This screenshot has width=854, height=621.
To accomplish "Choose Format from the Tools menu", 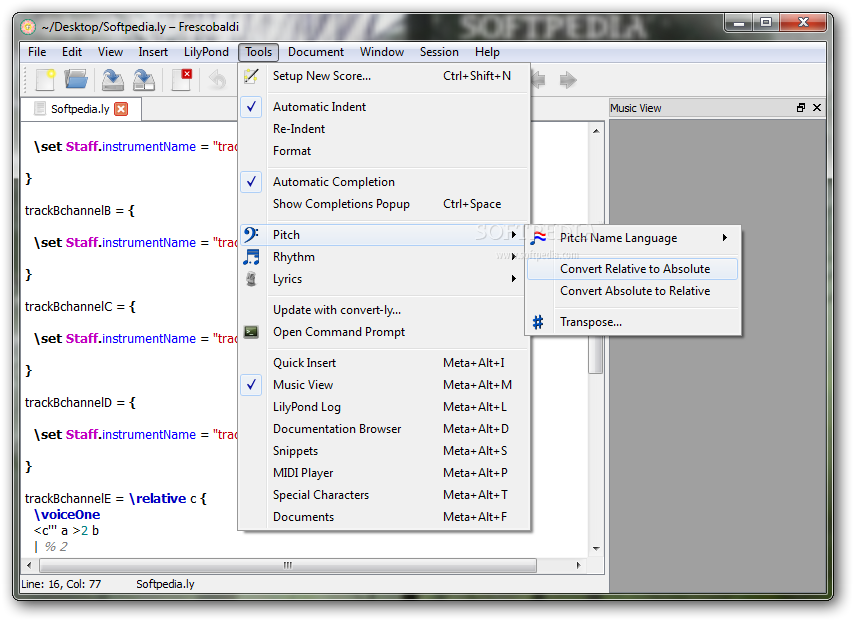I will coord(385,151).
